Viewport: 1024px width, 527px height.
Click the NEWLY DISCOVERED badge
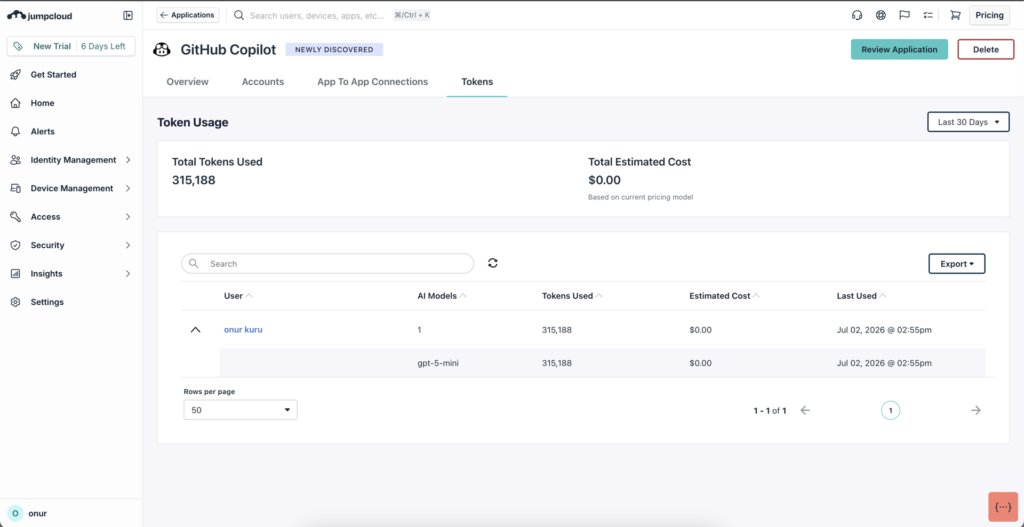click(x=334, y=50)
